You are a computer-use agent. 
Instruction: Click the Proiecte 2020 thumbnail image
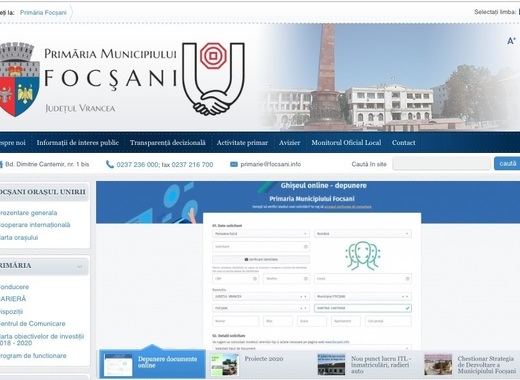(x=225, y=365)
